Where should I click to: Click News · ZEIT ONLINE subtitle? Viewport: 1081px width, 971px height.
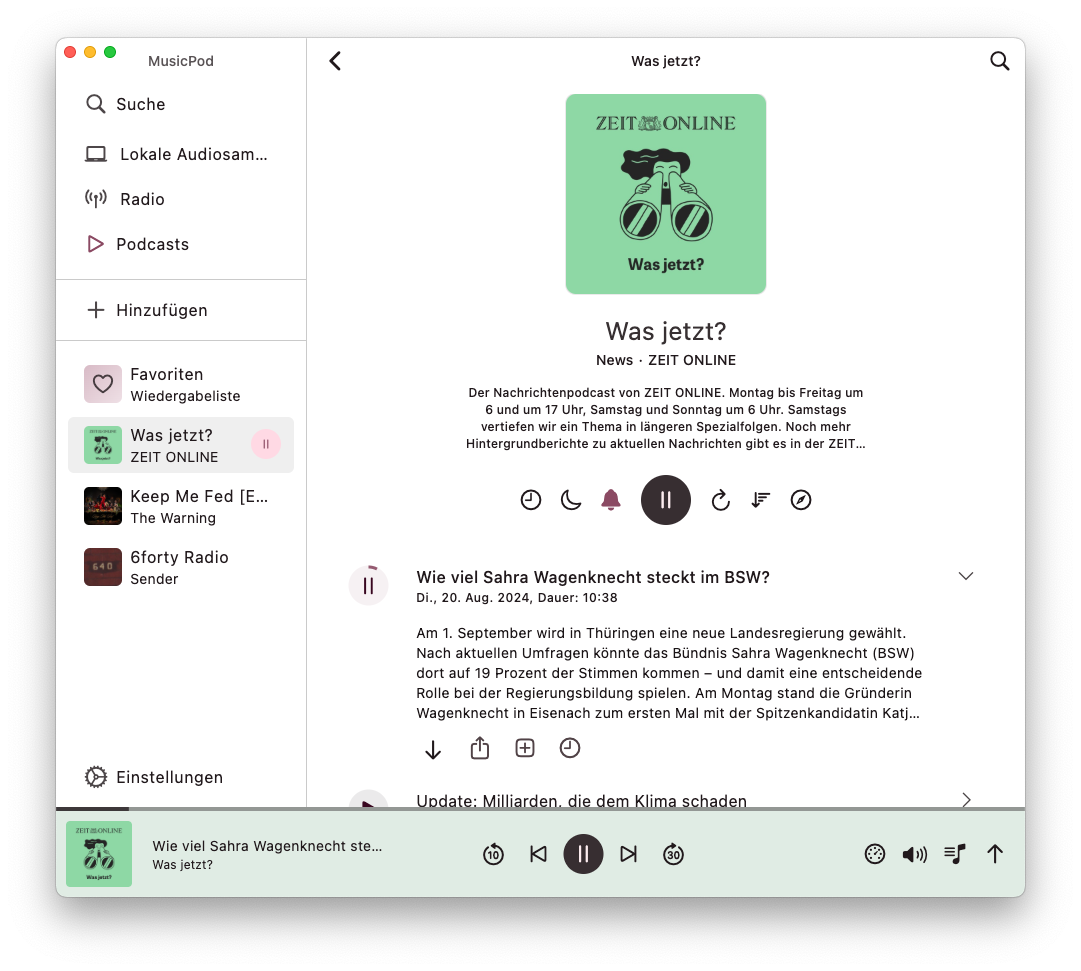pyautogui.click(x=666, y=360)
